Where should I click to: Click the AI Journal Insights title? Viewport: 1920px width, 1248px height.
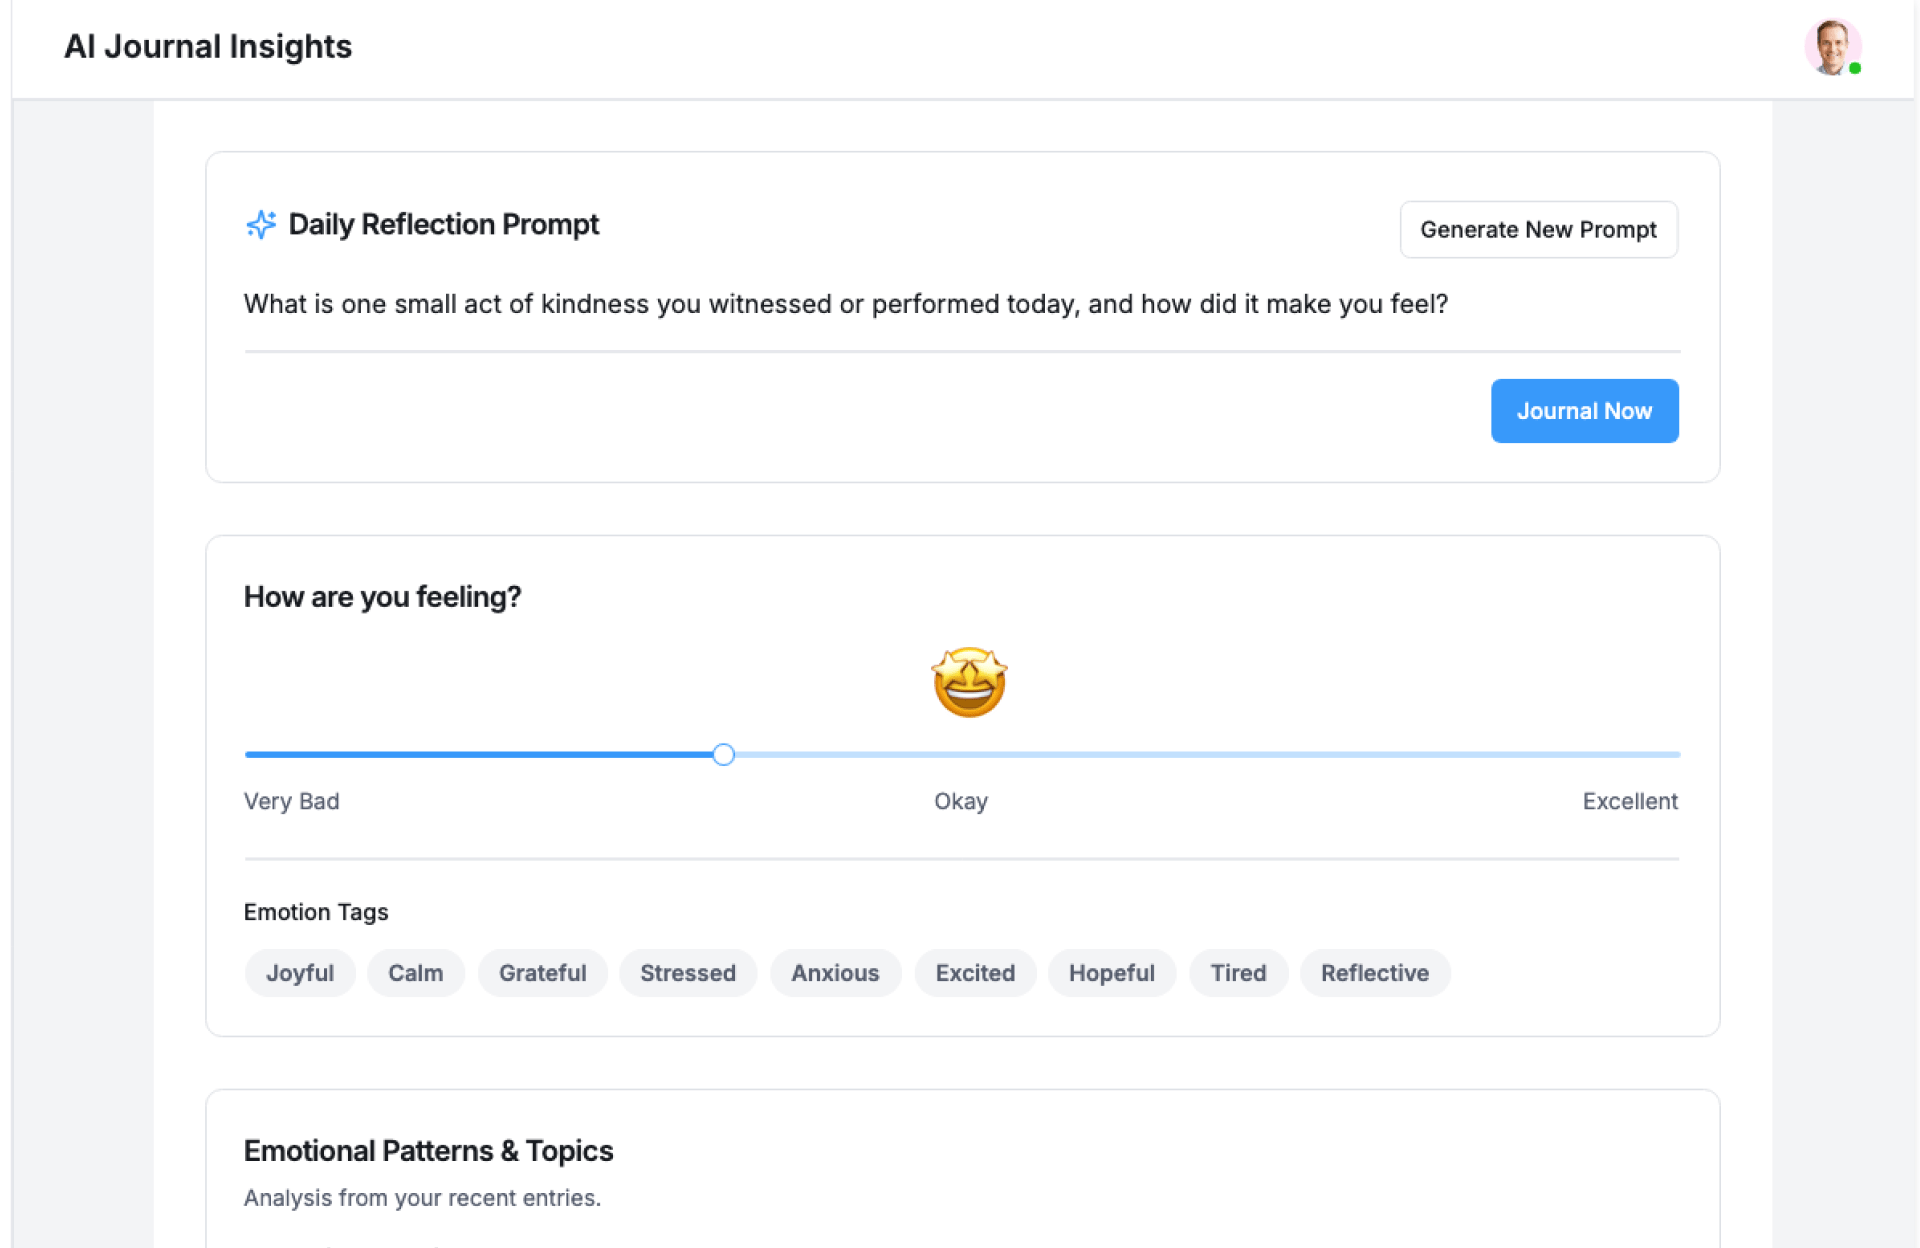(x=208, y=47)
